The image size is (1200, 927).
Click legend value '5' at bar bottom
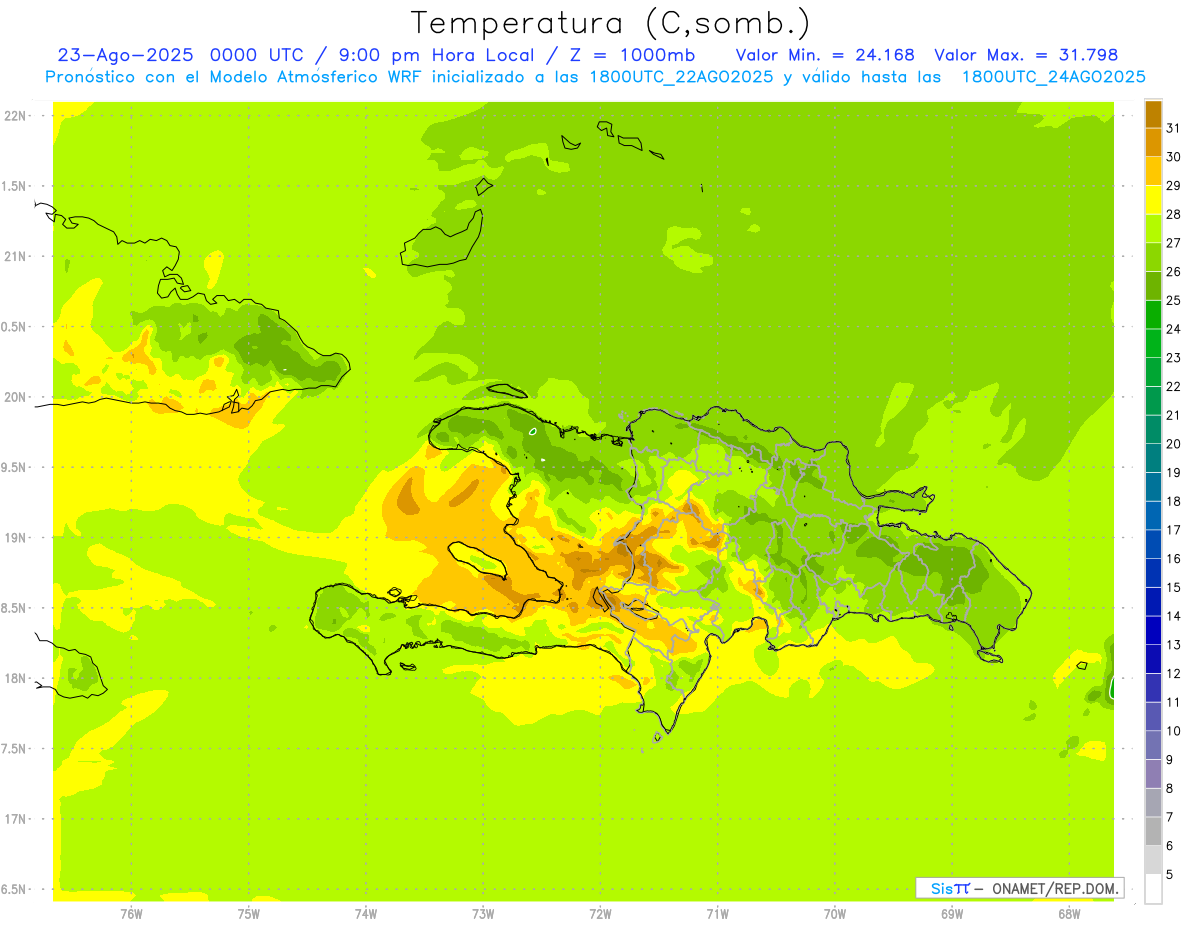click(1170, 875)
